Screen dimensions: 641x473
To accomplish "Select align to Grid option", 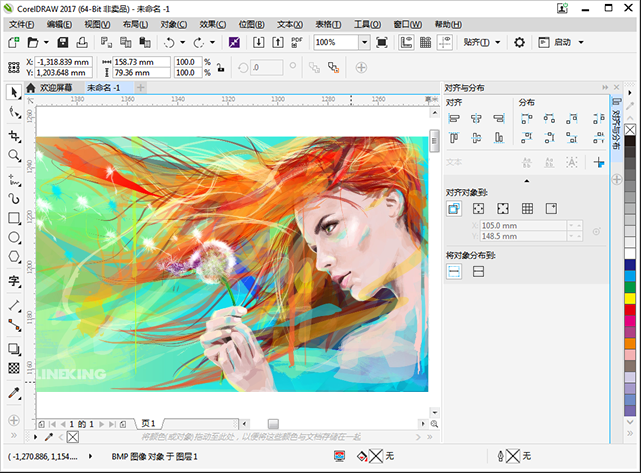I will (x=527, y=208).
